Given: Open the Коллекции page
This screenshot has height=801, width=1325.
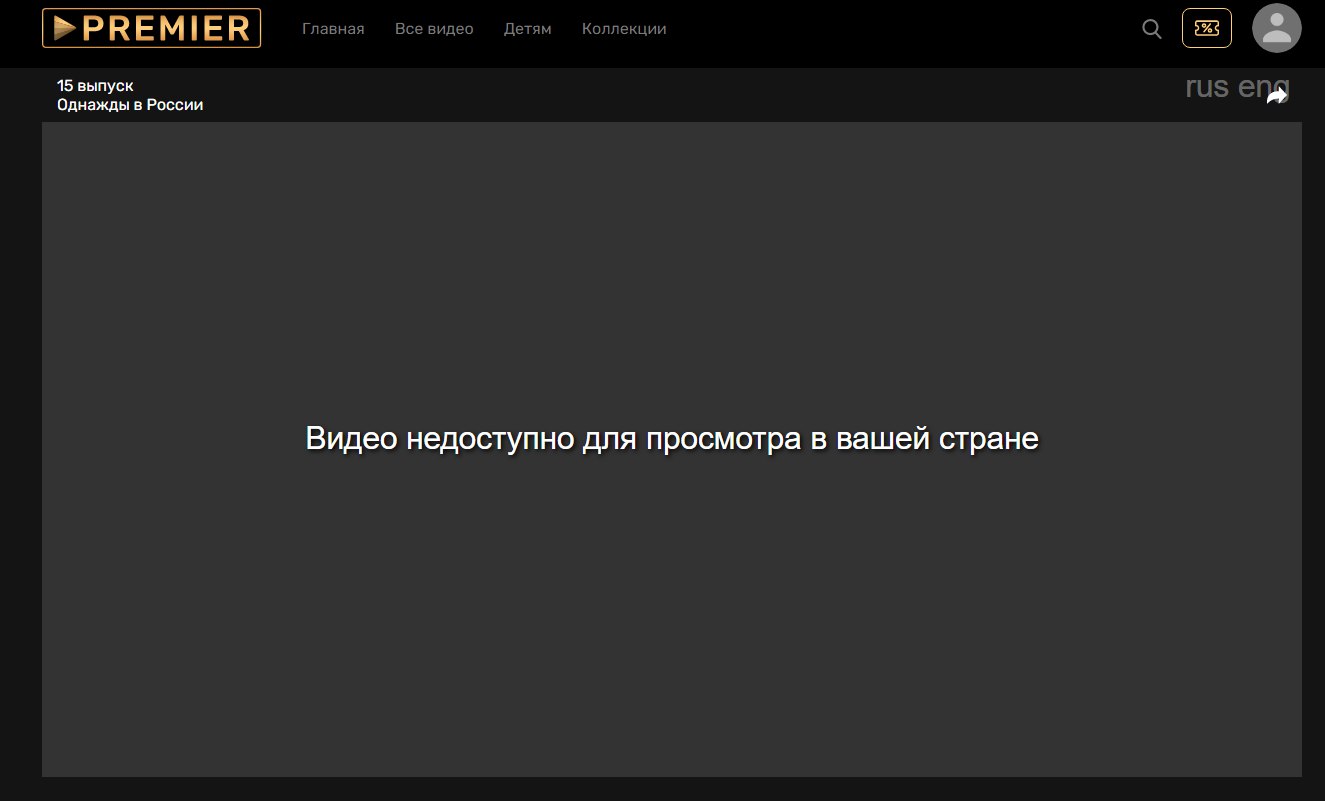Looking at the screenshot, I should (x=624, y=29).
